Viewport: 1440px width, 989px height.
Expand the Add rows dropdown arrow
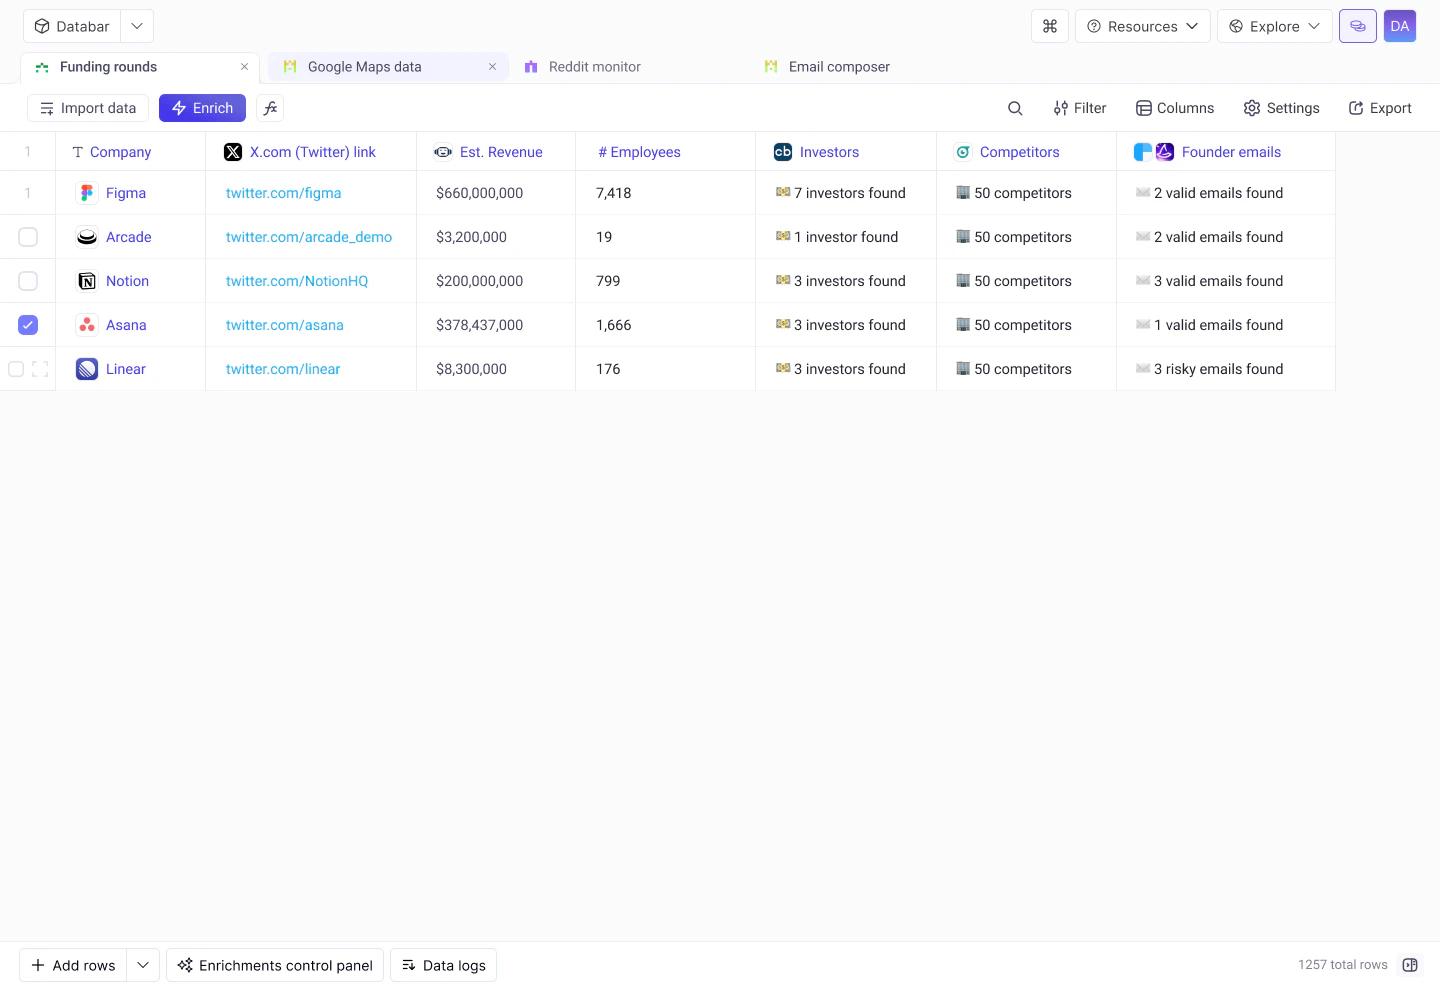point(143,965)
